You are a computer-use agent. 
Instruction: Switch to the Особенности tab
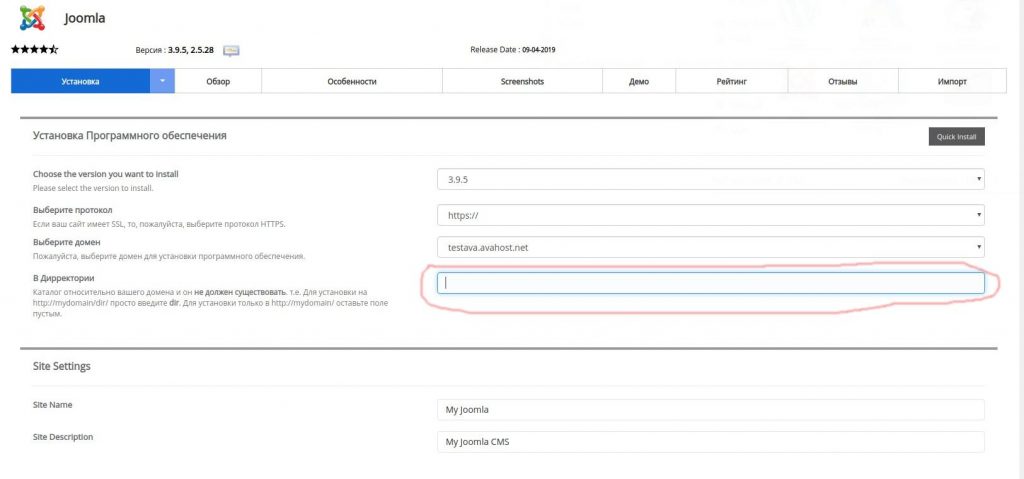click(352, 82)
